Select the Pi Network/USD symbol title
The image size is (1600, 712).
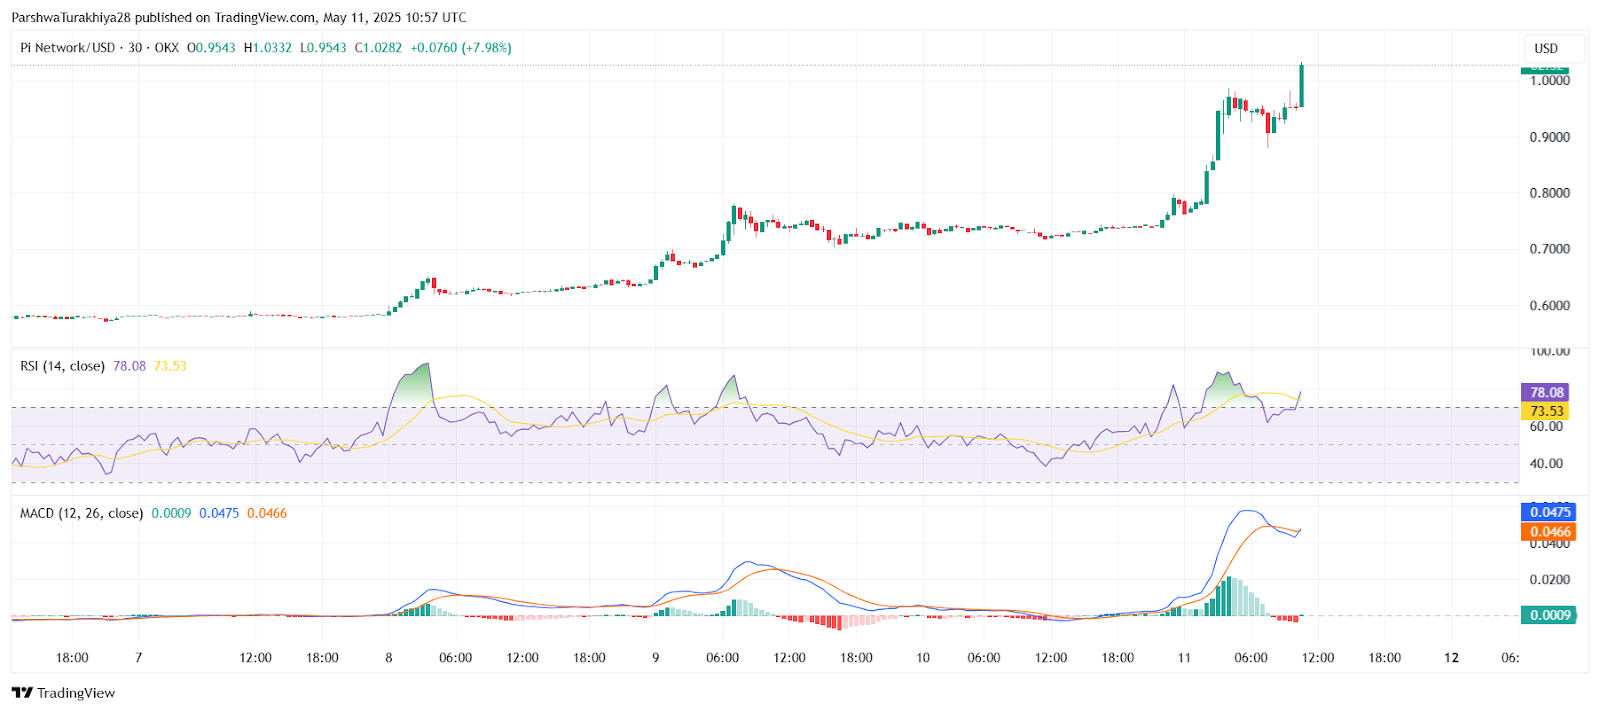pos(67,48)
